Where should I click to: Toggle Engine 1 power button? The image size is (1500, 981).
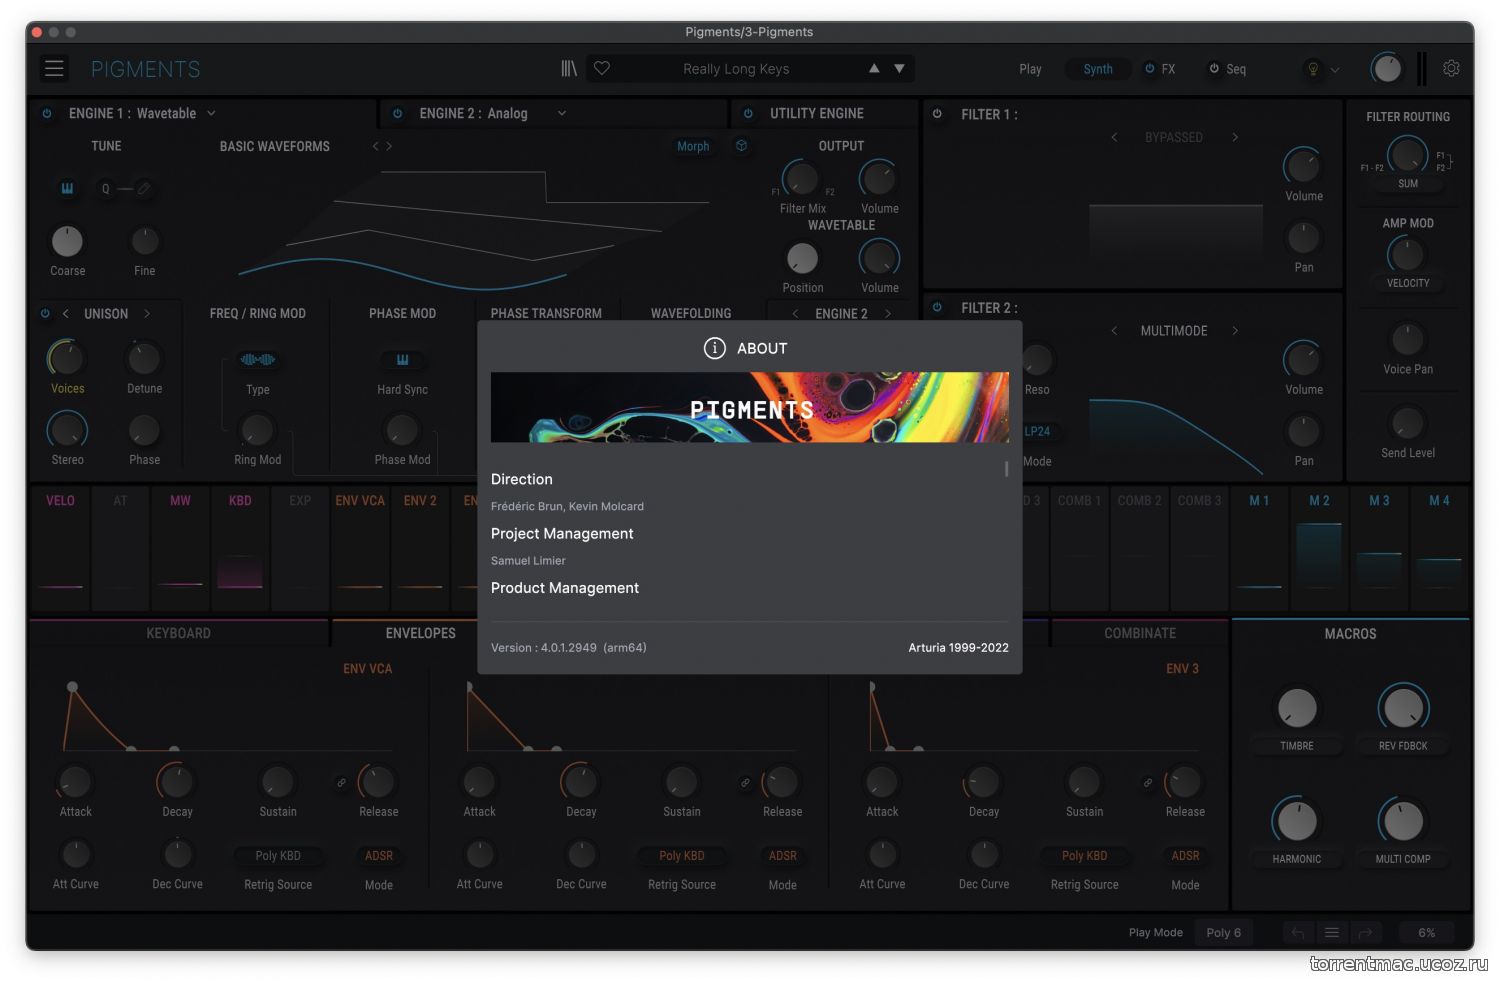(x=47, y=114)
